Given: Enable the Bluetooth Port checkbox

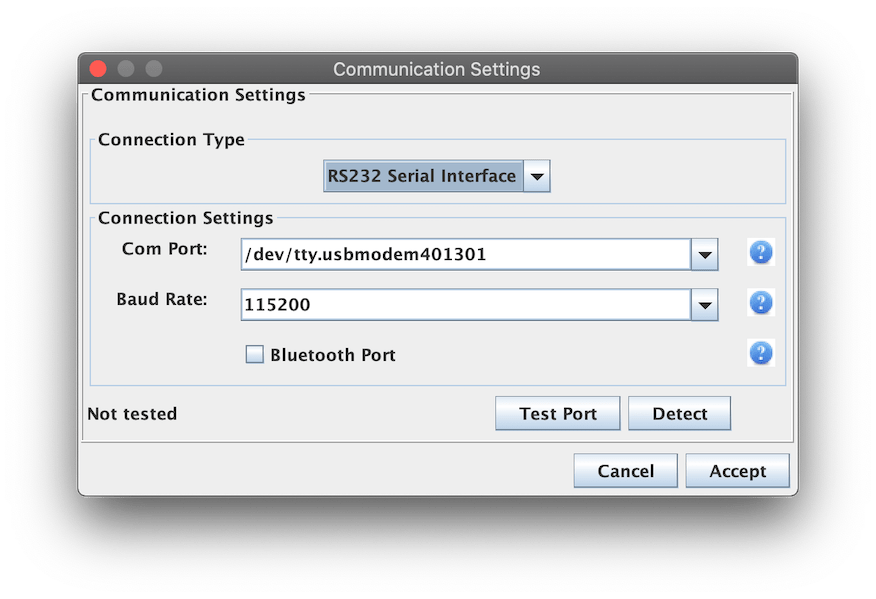Looking at the screenshot, I should tap(255, 354).
